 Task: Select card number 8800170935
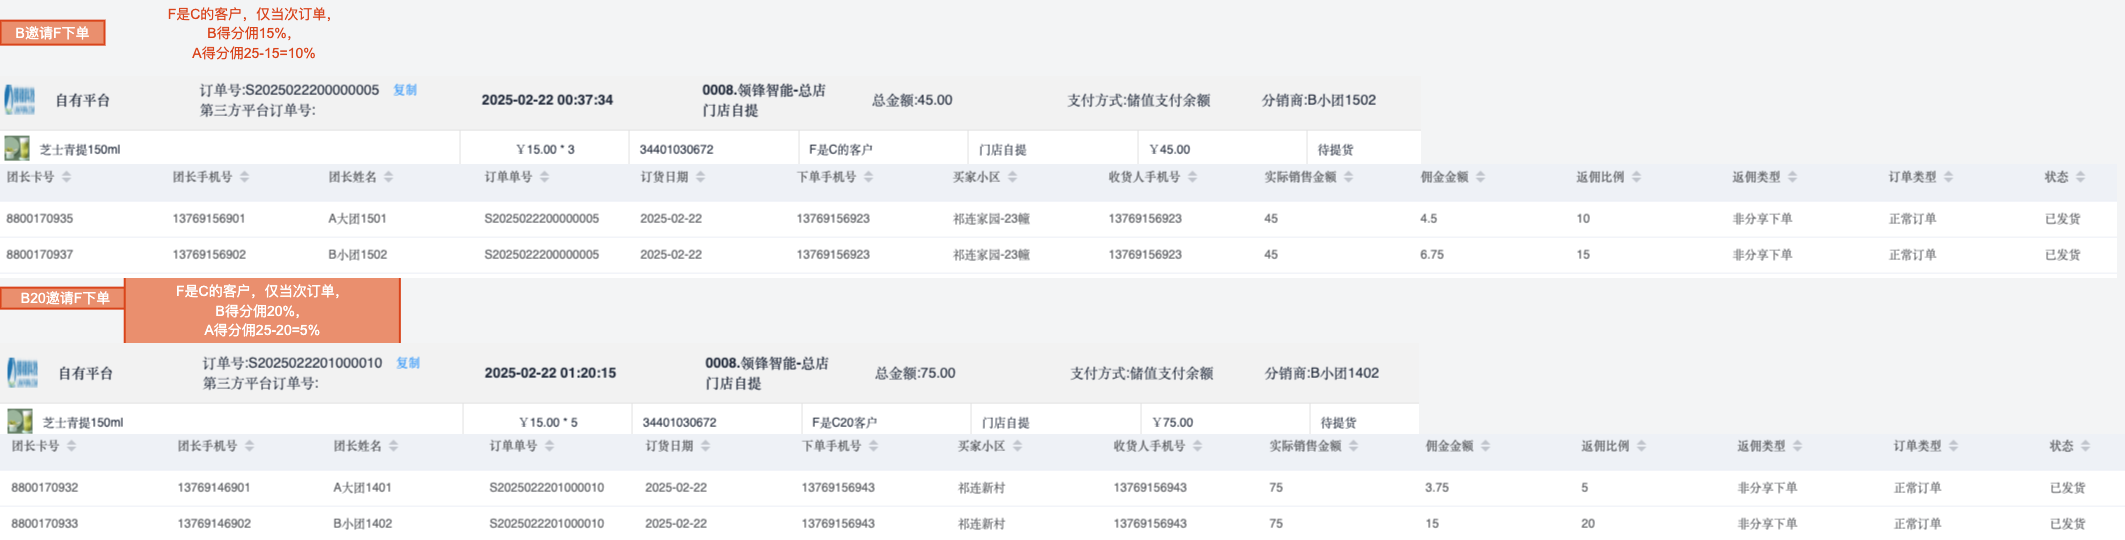click(40, 219)
